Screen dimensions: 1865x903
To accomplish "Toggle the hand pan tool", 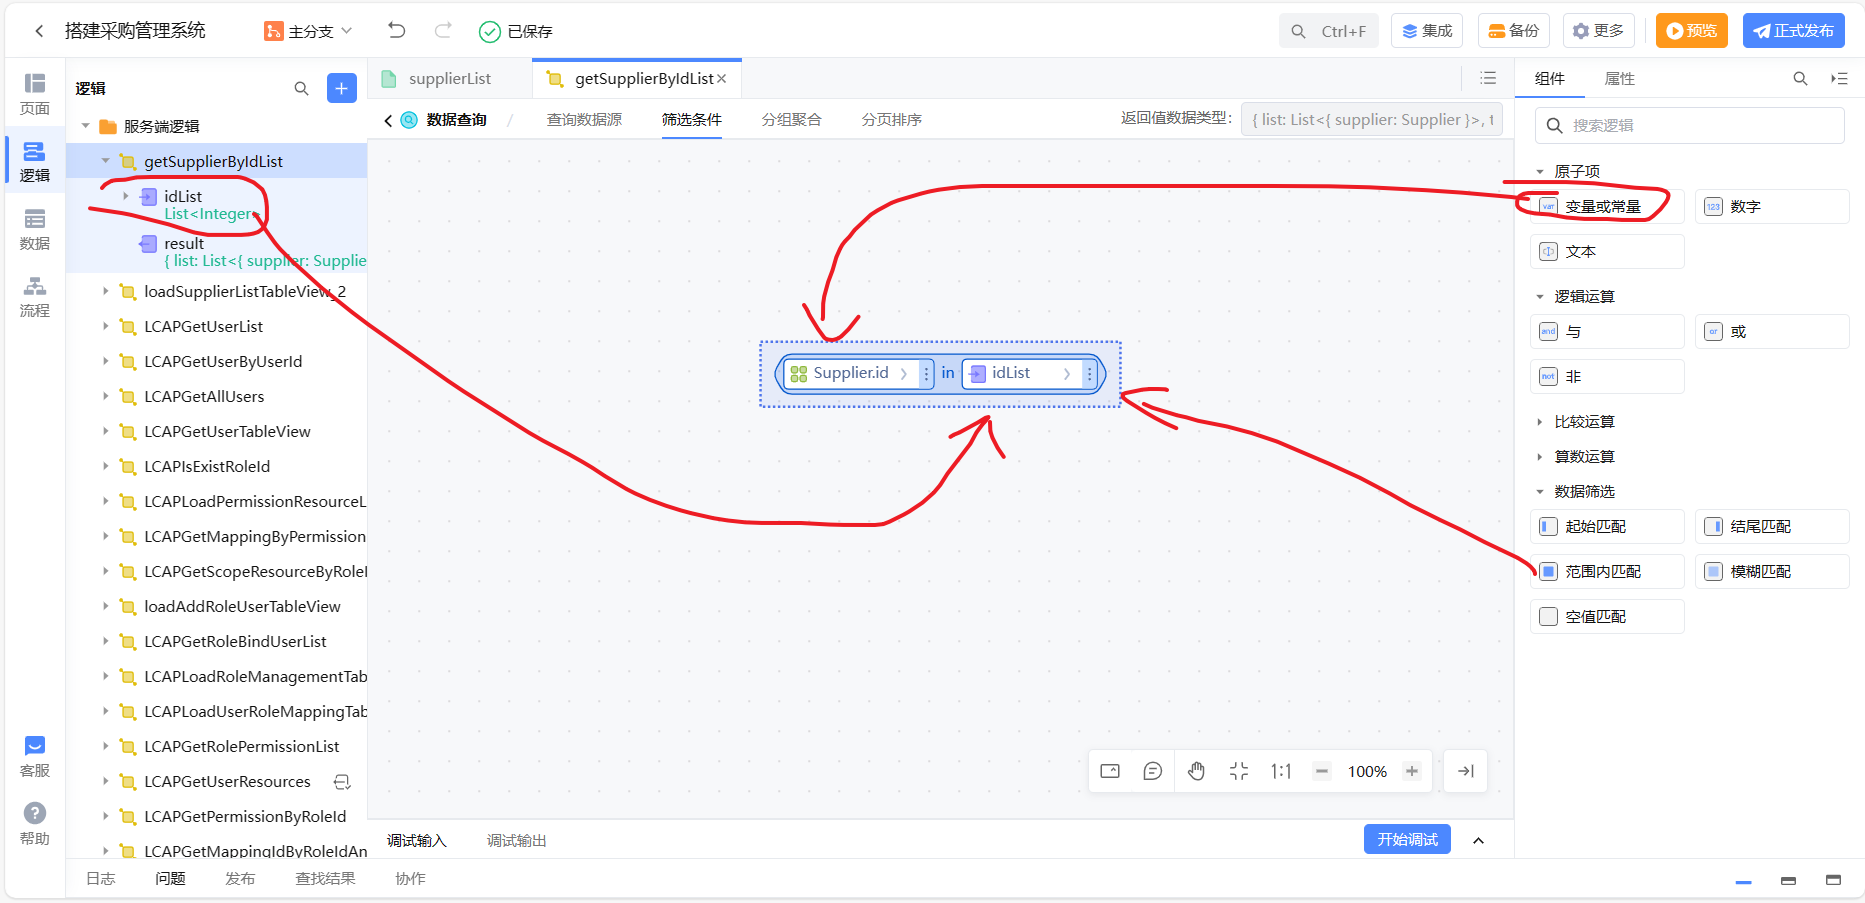I will click(x=1196, y=771).
